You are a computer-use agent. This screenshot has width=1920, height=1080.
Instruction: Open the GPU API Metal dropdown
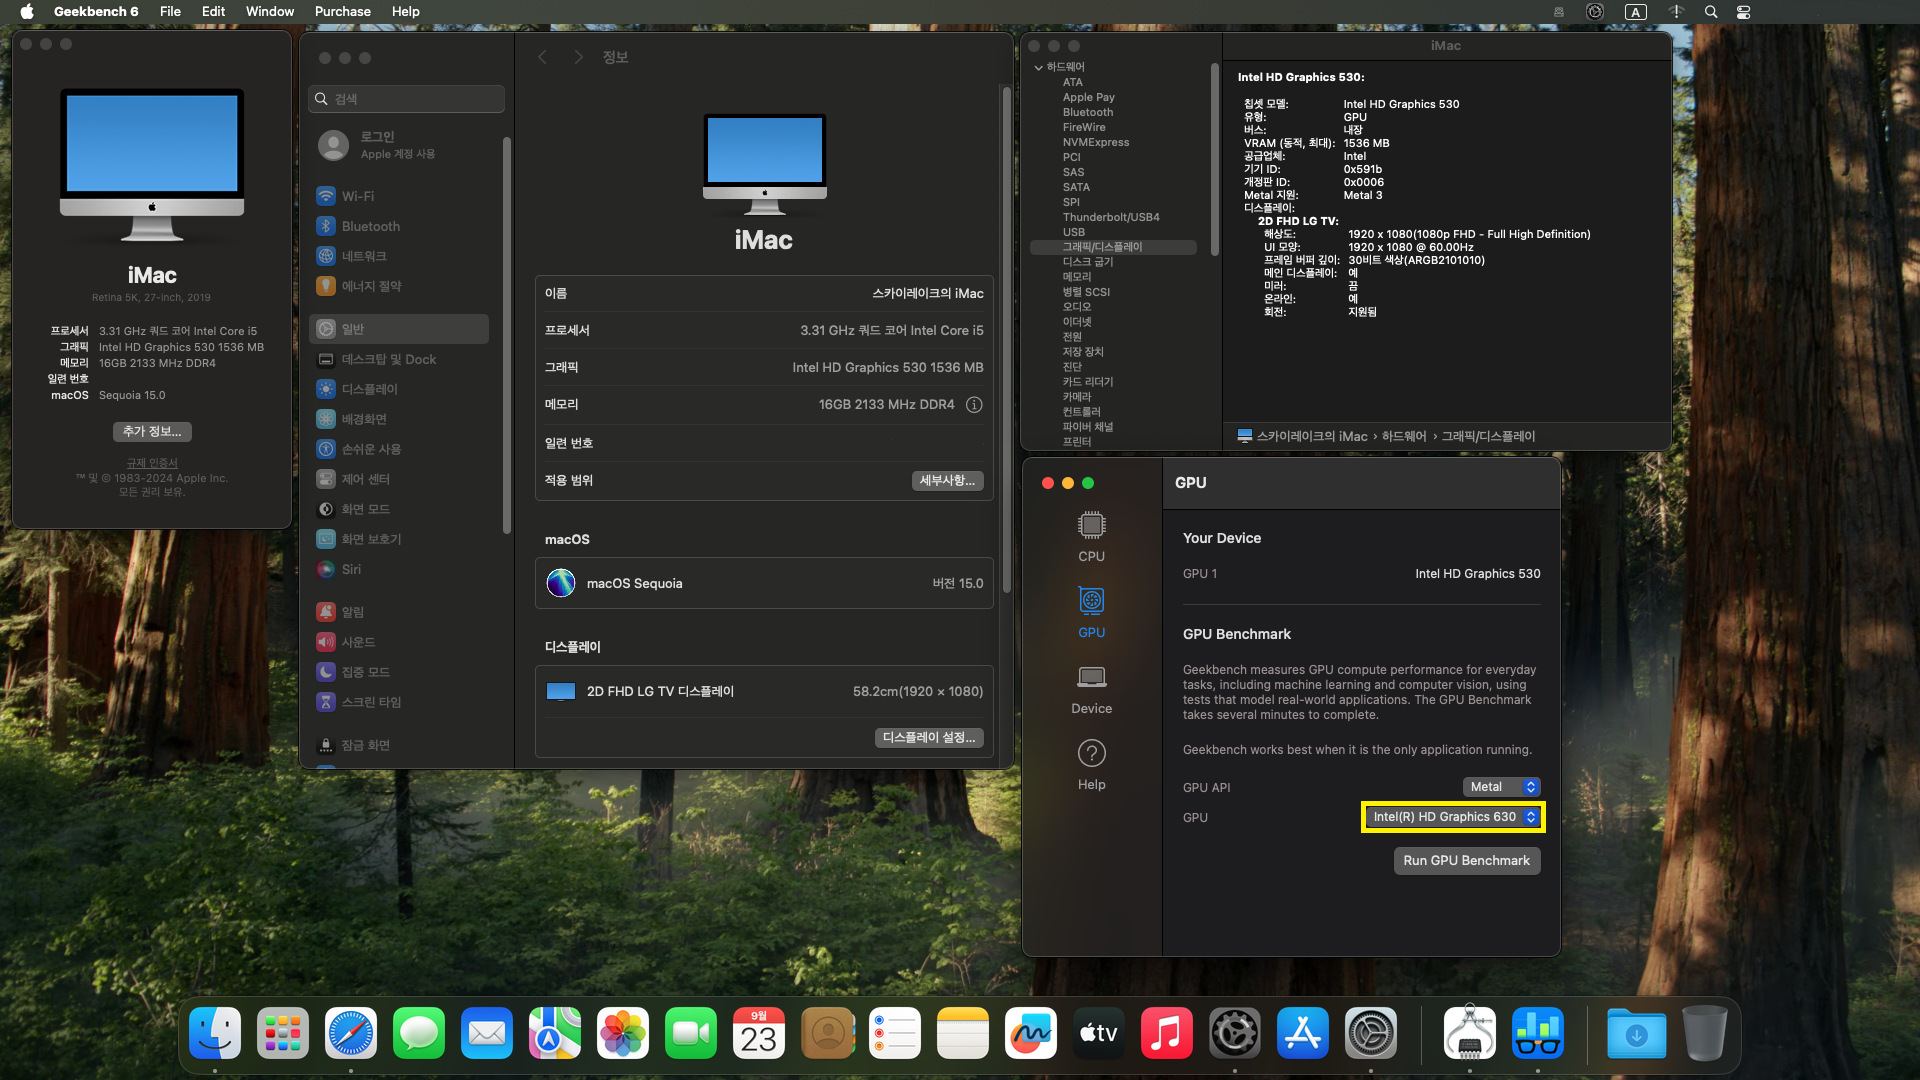[1501, 787]
